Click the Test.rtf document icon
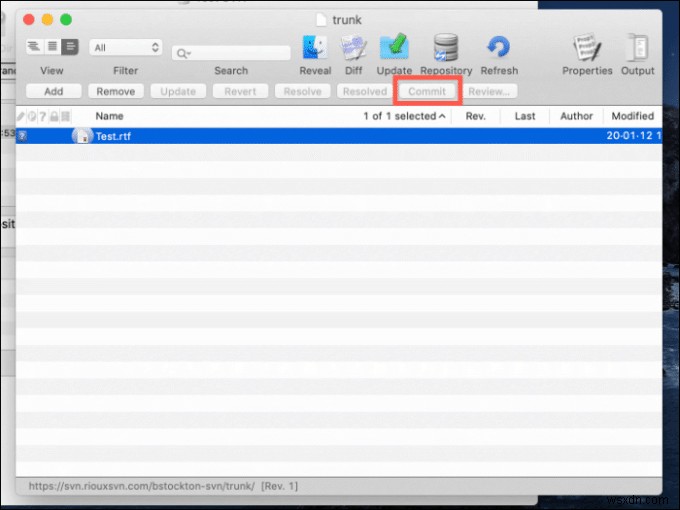Viewport: 680px width, 510px height. coord(82,136)
